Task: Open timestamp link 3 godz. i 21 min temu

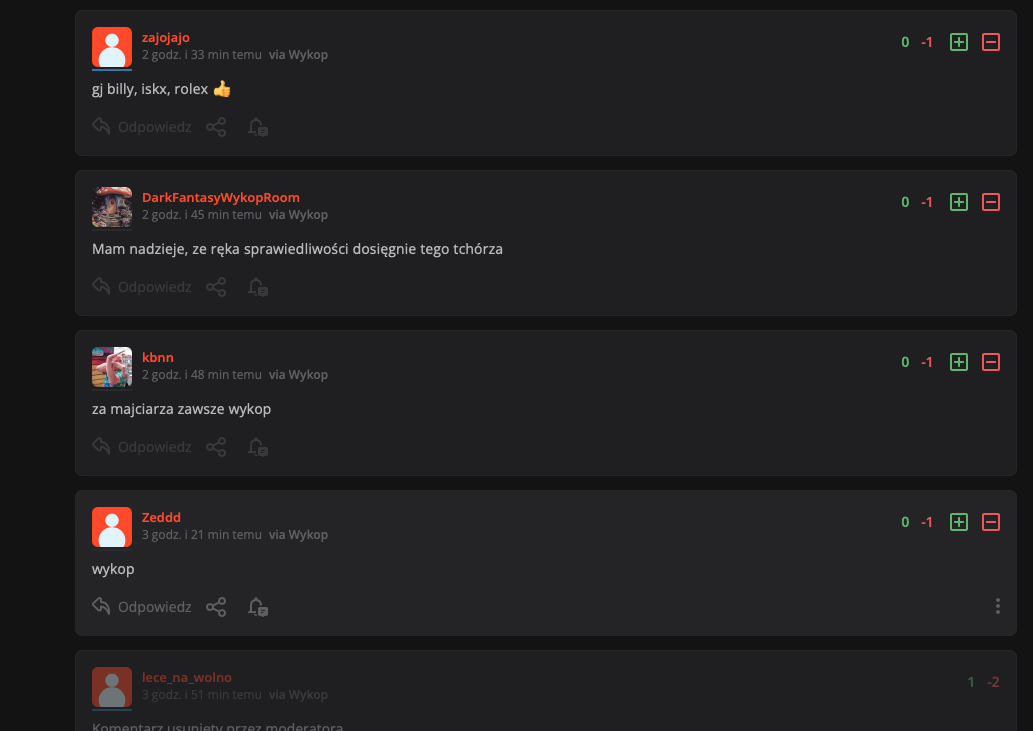Action: 202,535
